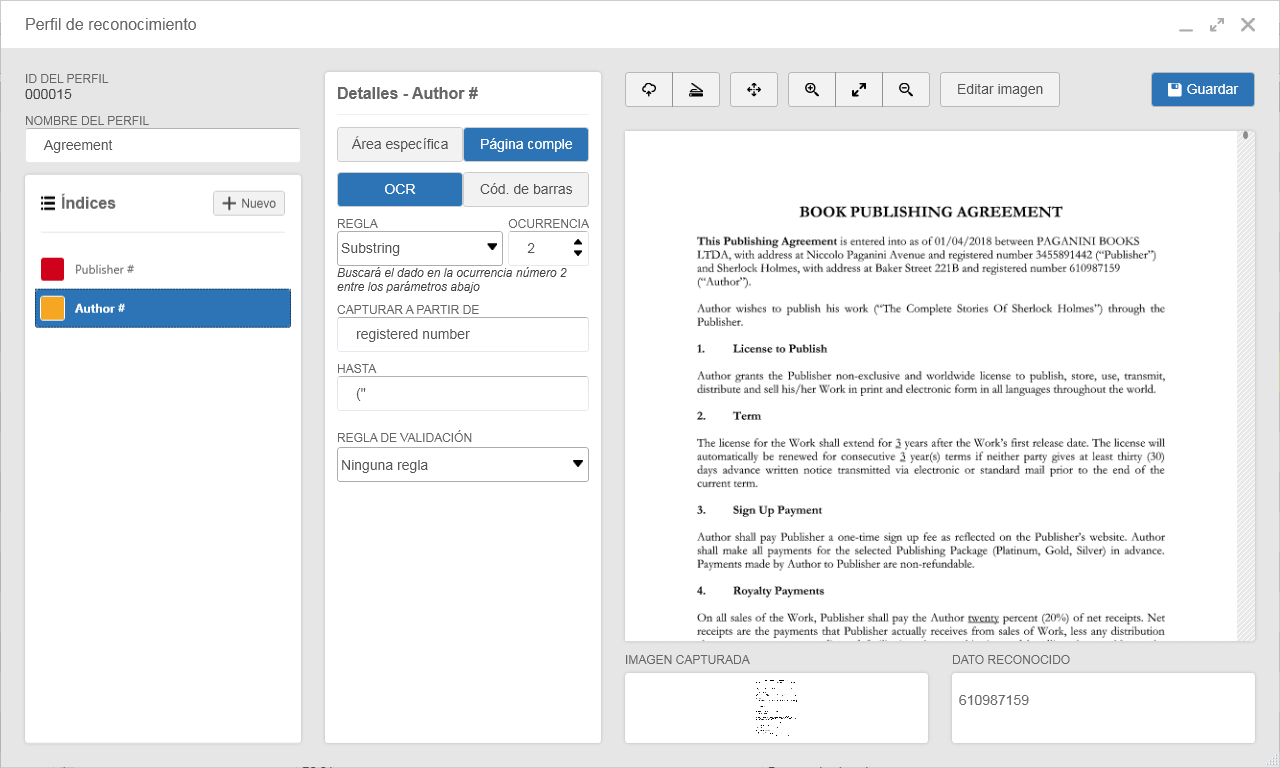1280x768 pixels.
Task: Select the move/pan arrows tool
Action: [754, 89]
